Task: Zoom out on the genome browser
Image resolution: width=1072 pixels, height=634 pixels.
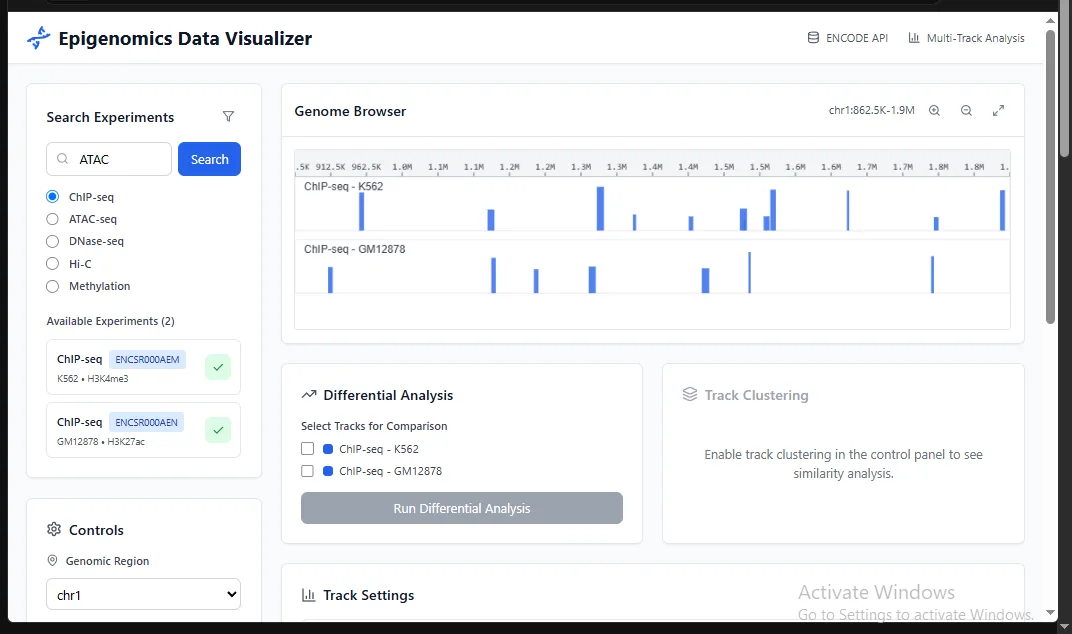Action: click(x=966, y=111)
